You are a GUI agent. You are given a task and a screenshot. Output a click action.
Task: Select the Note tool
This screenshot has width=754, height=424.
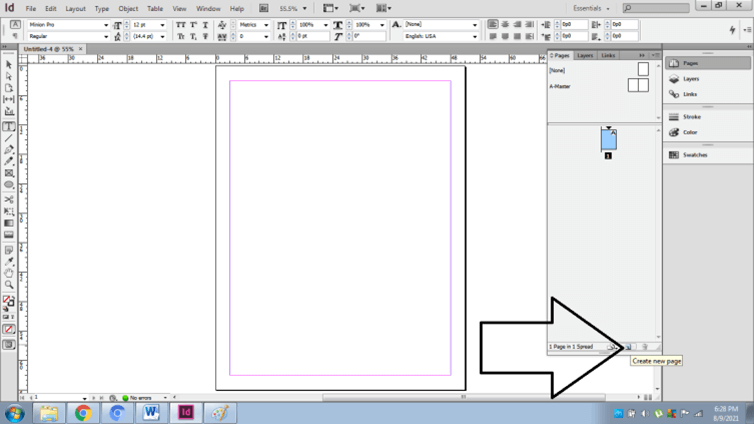(x=9, y=250)
